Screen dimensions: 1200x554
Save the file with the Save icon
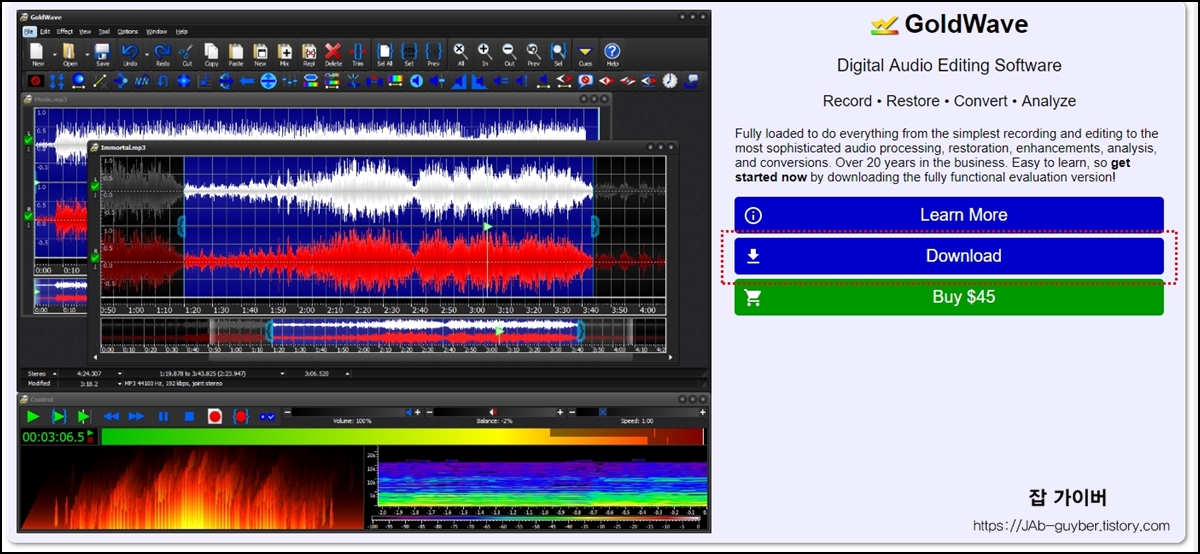coord(103,52)
